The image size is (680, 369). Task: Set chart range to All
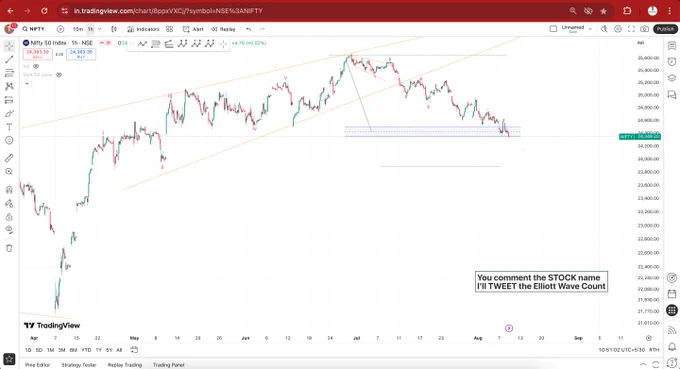click(119, 350)
